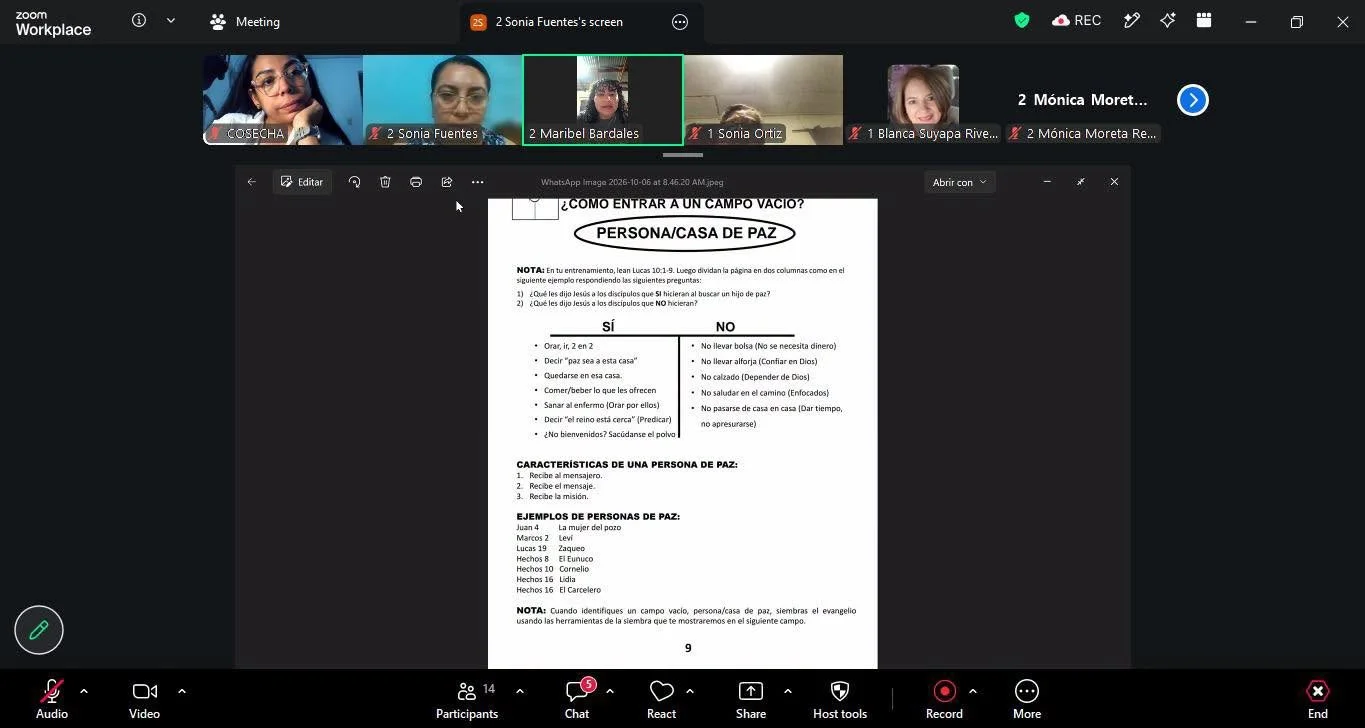Screen dimensions: 1365x728
Task: Expand the dropdown arrow beside meeting info
Action: tap(171, 21)
